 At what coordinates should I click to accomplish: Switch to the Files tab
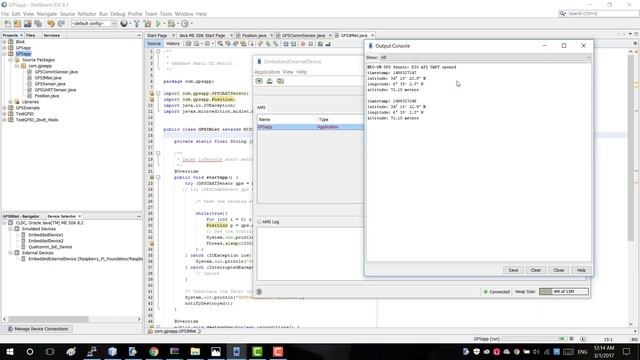point(31,36)
